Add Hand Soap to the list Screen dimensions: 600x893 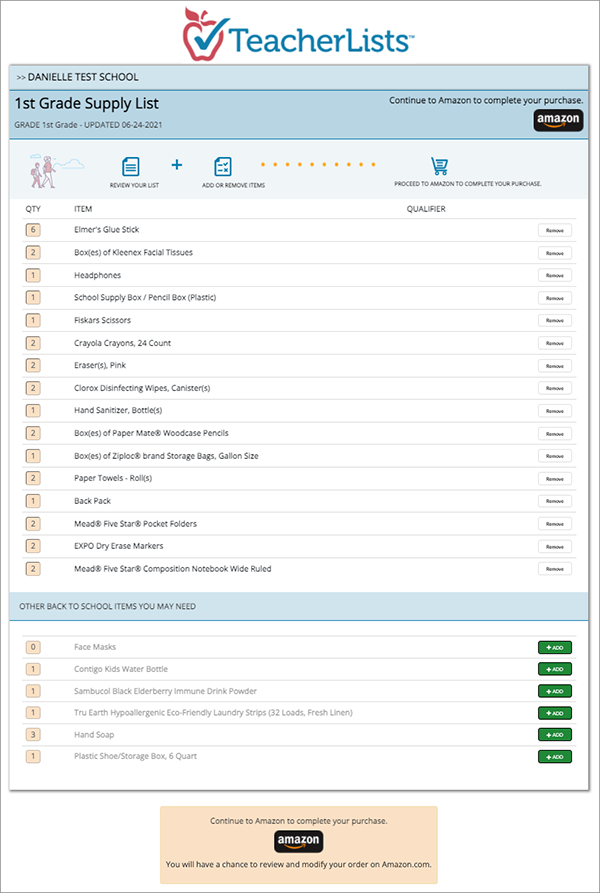555,735
